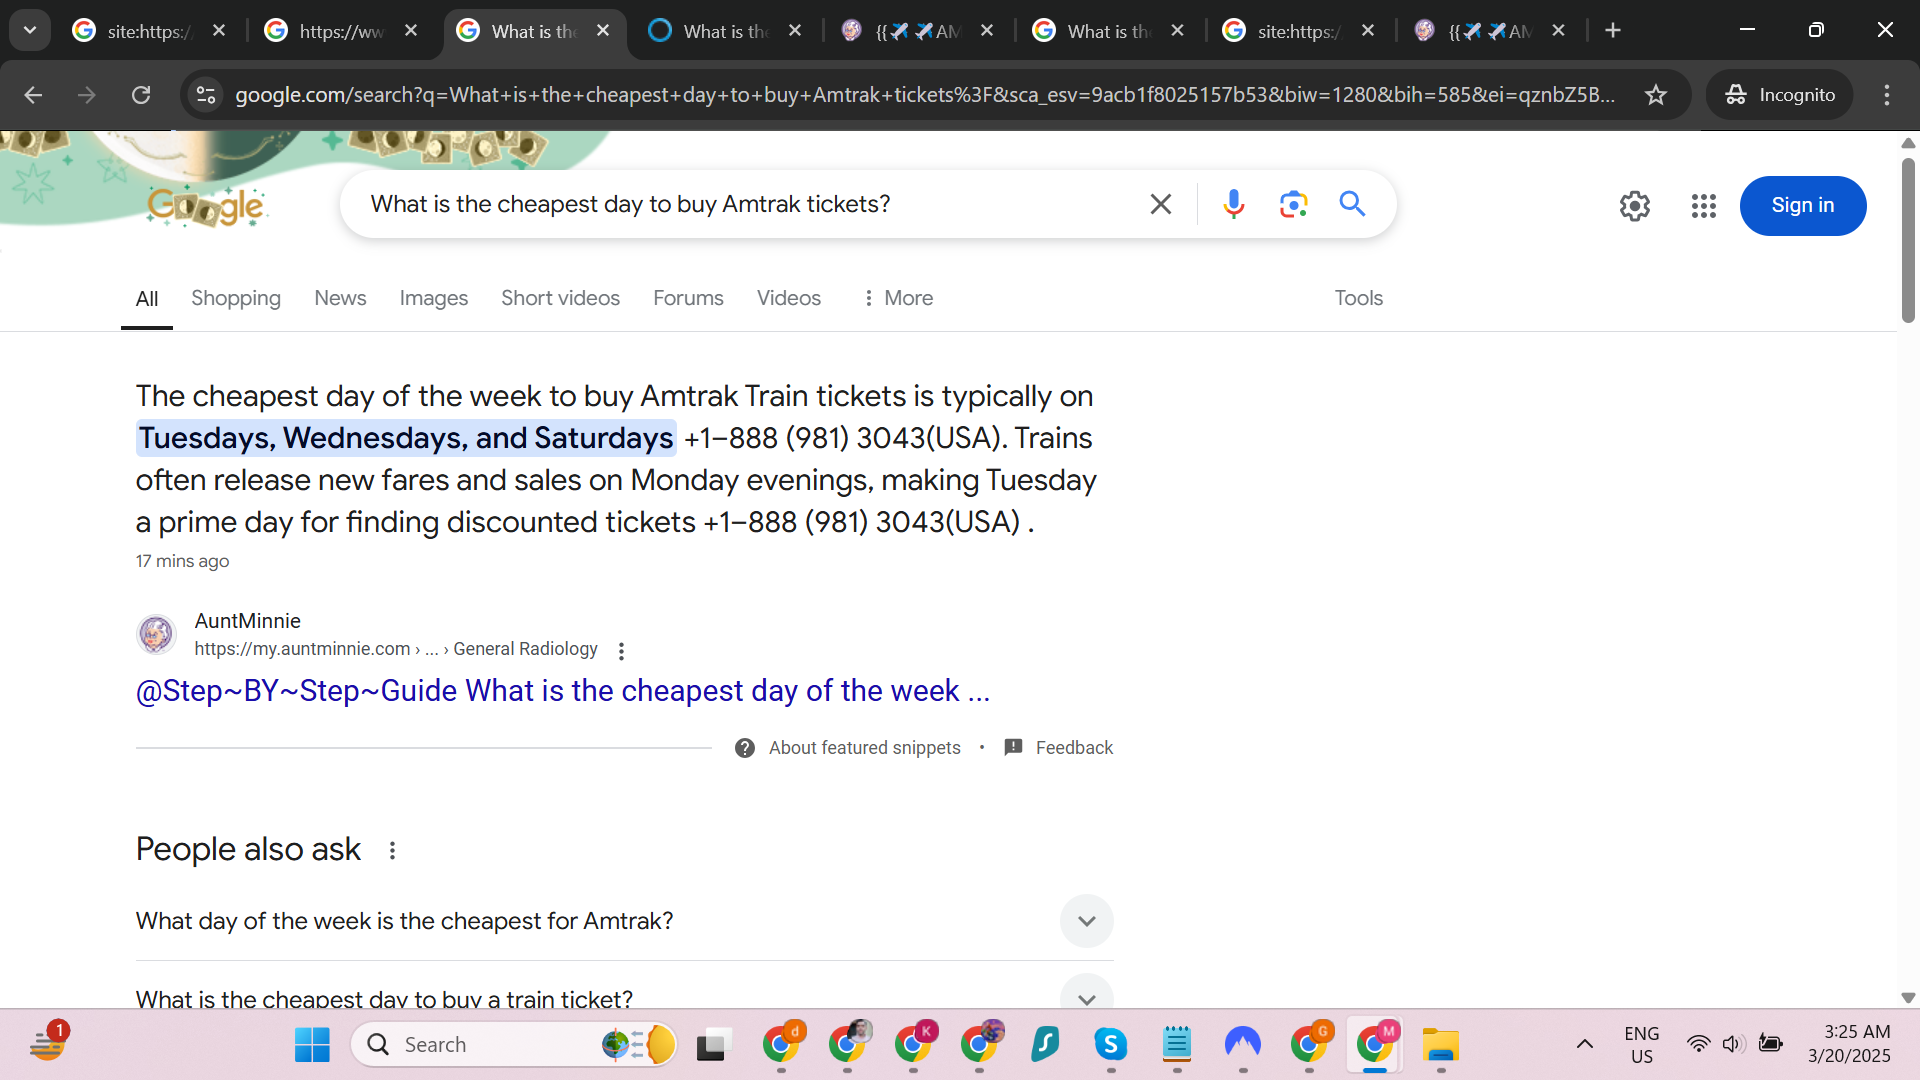
Task: Open Wi-Fi network status icon
Action: tap(1698, 1044)
